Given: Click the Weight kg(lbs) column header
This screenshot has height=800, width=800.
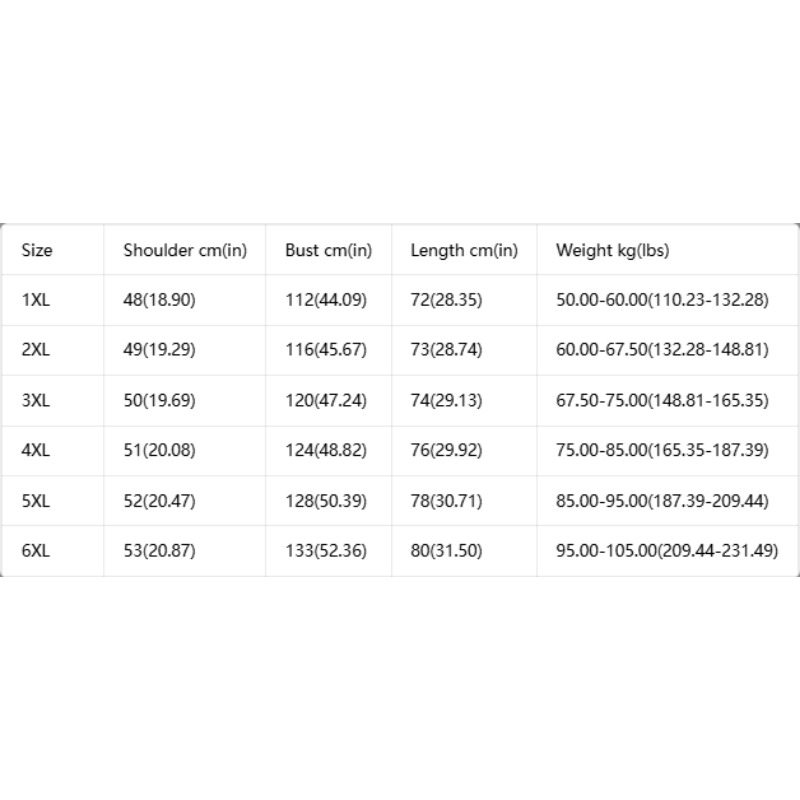Looking at the screenshot, I should coord(612,250).
